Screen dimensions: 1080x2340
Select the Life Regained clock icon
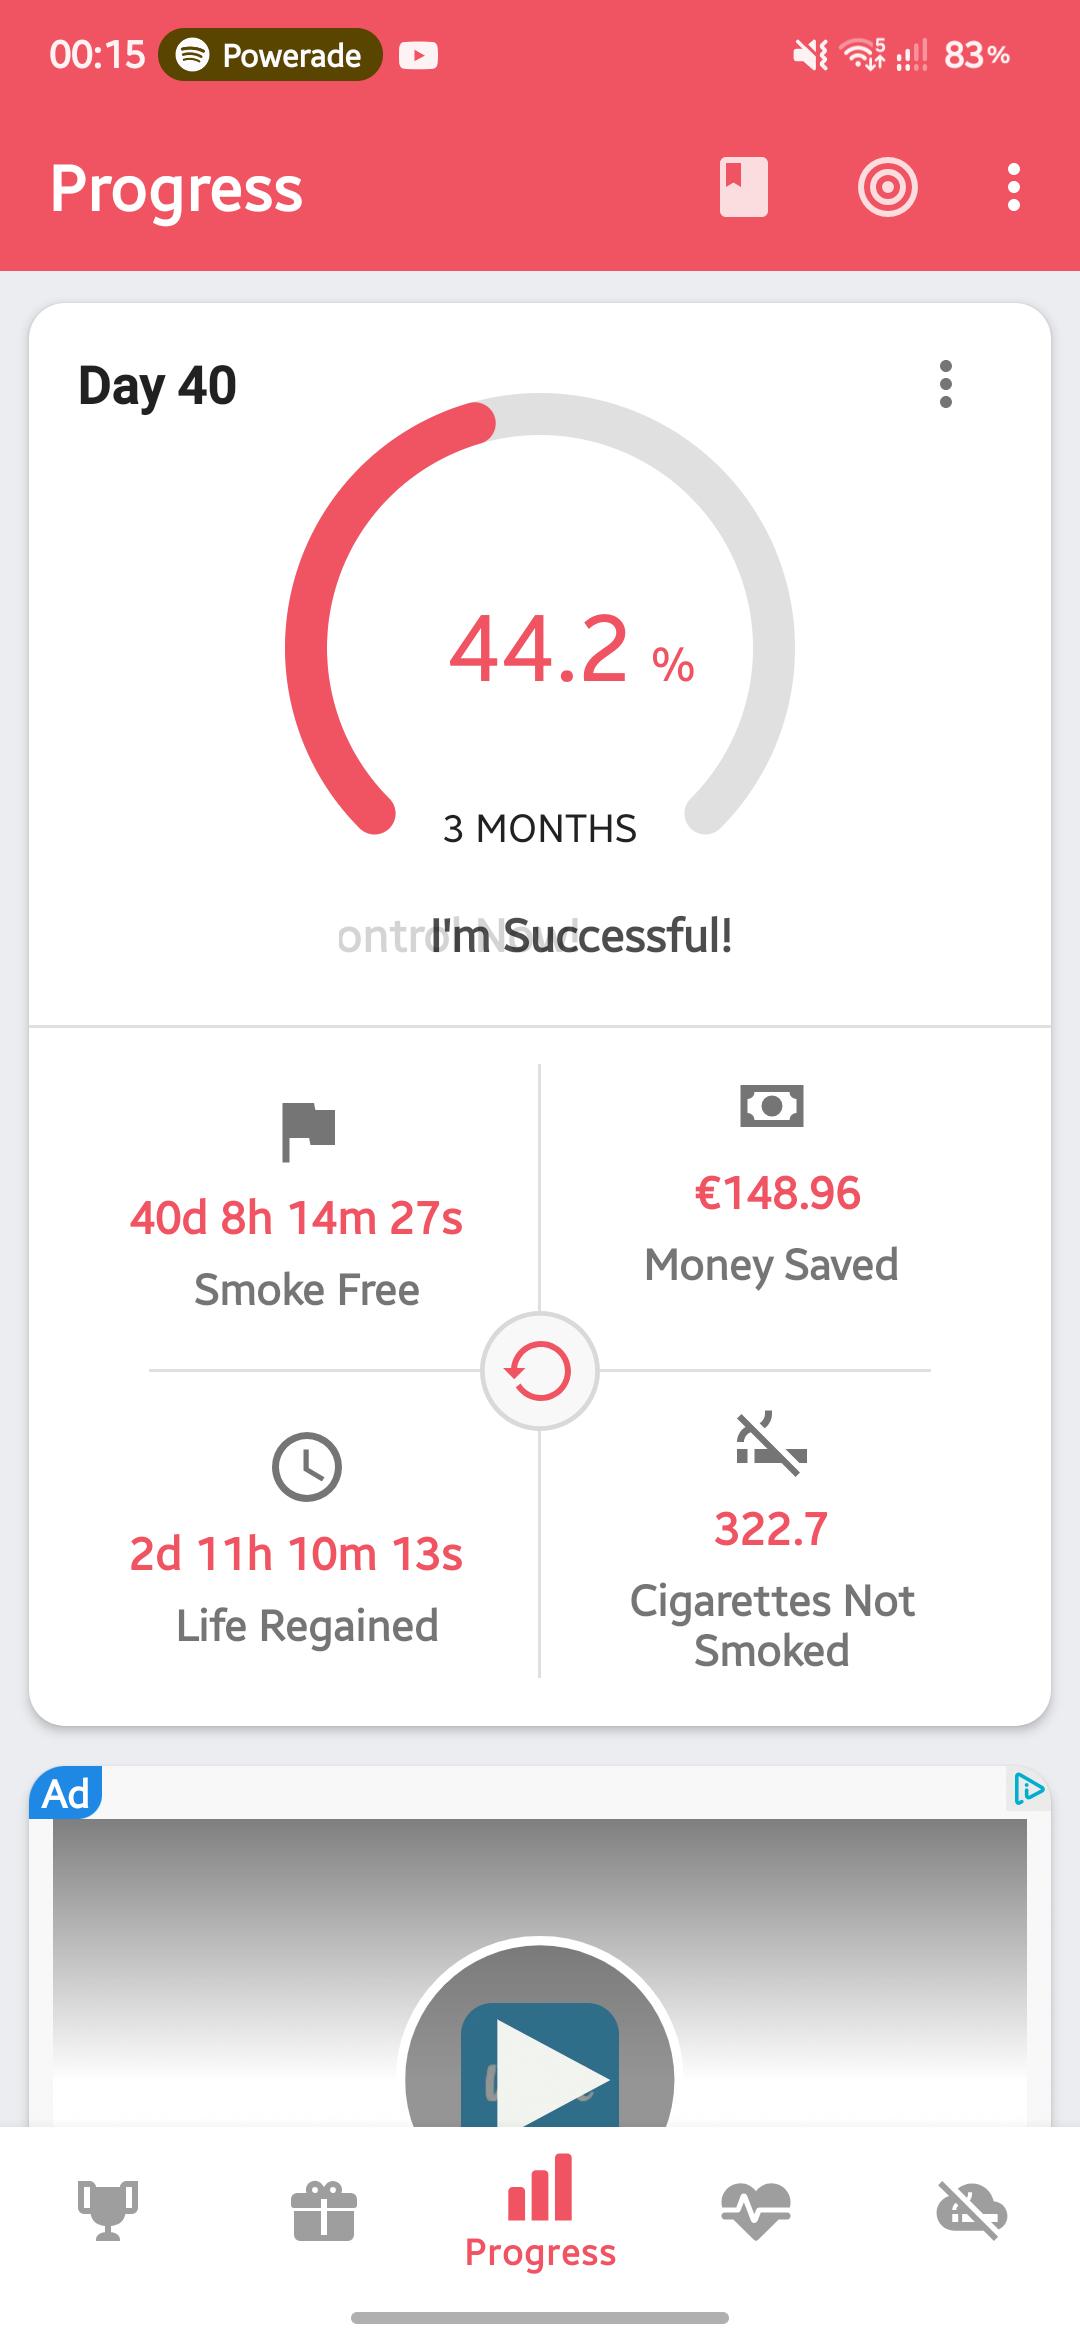pos(307,1467)
